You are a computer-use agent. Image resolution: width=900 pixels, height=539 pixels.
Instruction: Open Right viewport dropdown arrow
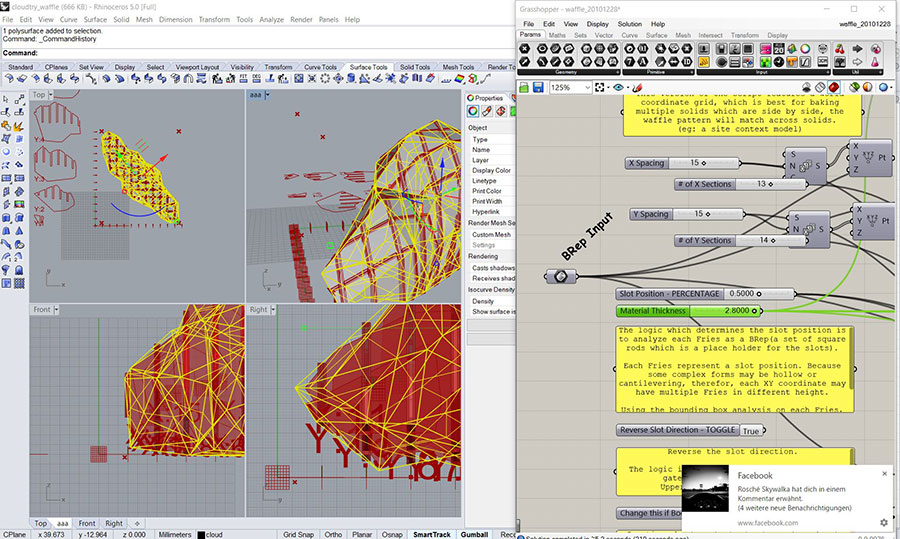pos(273,309)
